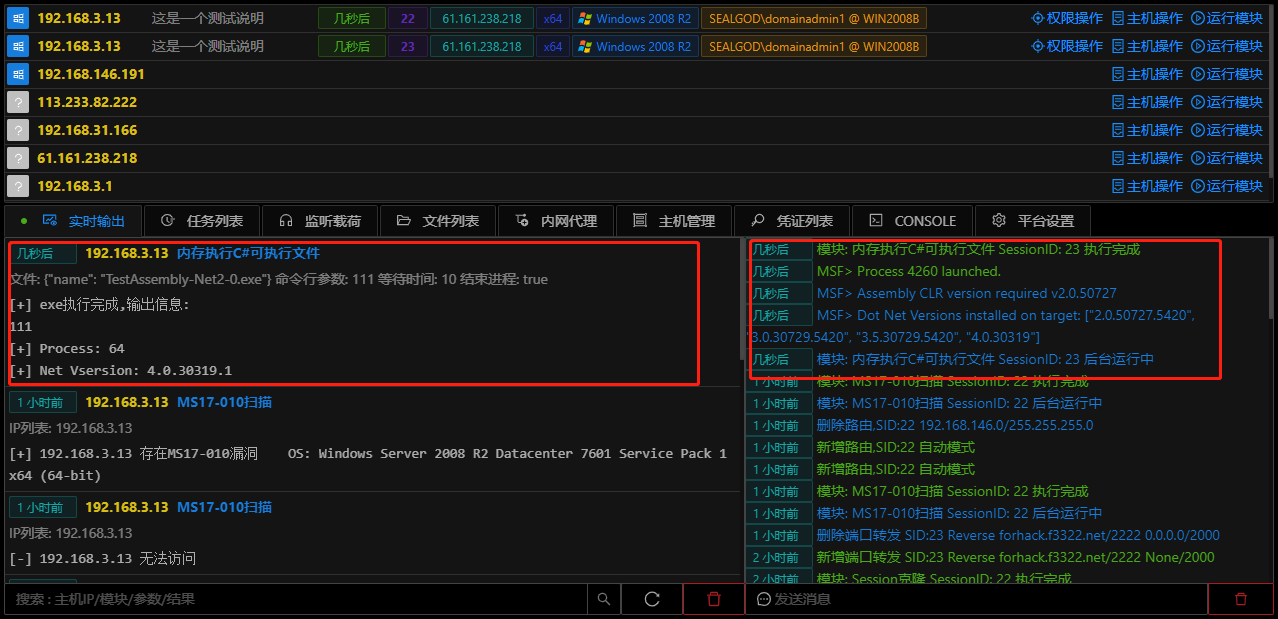Switch to 文件列表 tab
Image resolution: width=1278 pixels, height=619 pixels.
(437, 221)
